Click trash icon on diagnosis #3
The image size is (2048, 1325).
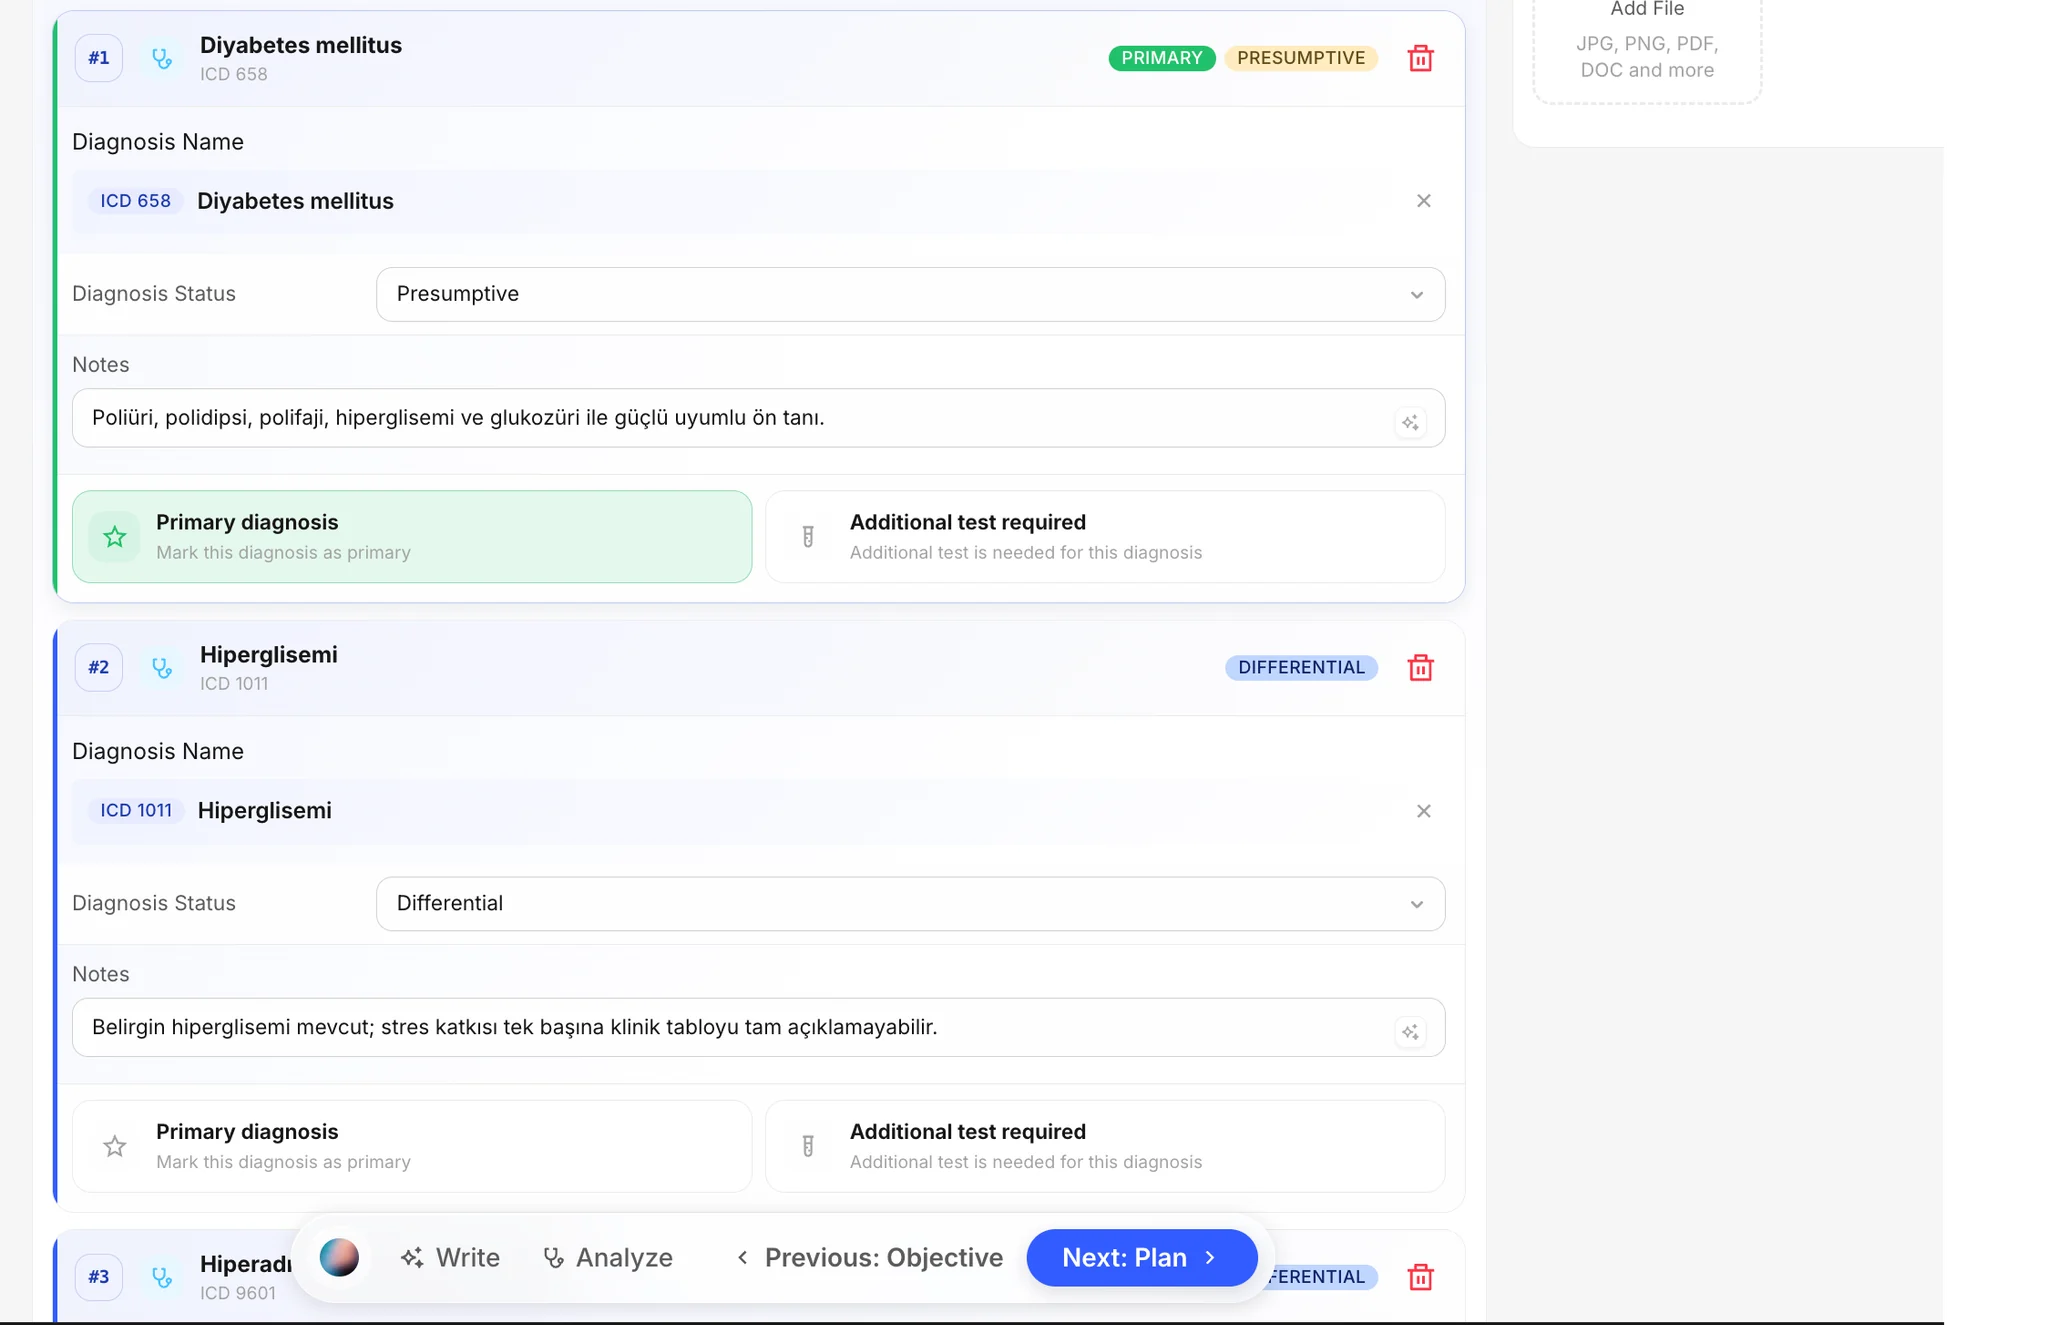[1420, 1277]
